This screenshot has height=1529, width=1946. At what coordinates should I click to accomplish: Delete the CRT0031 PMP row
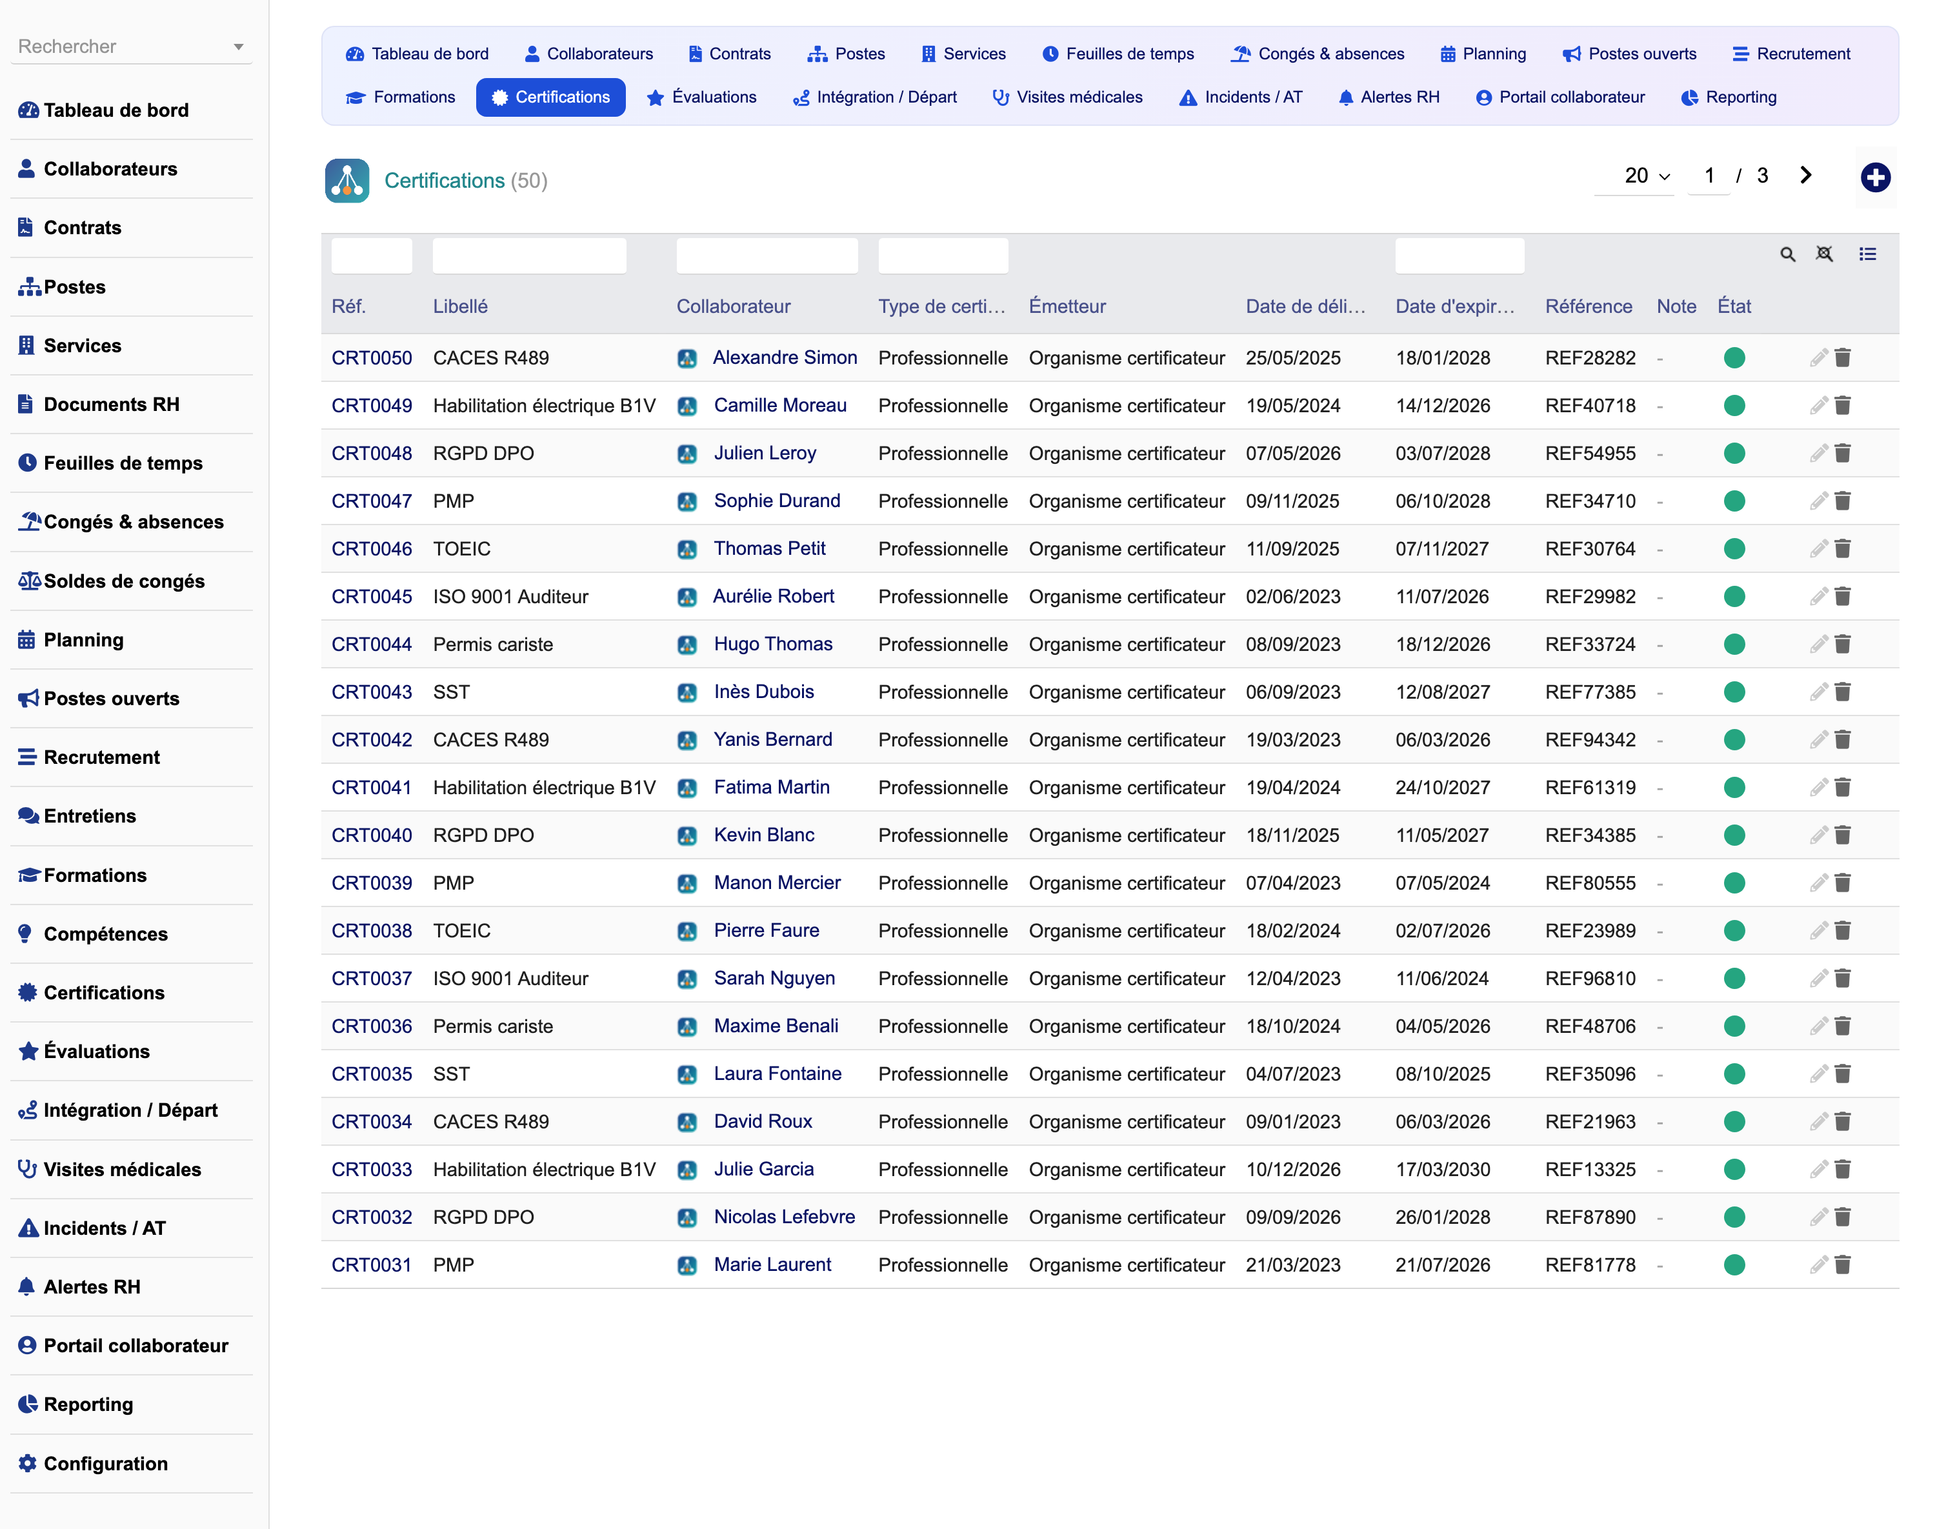(x=1843, y=1265)
